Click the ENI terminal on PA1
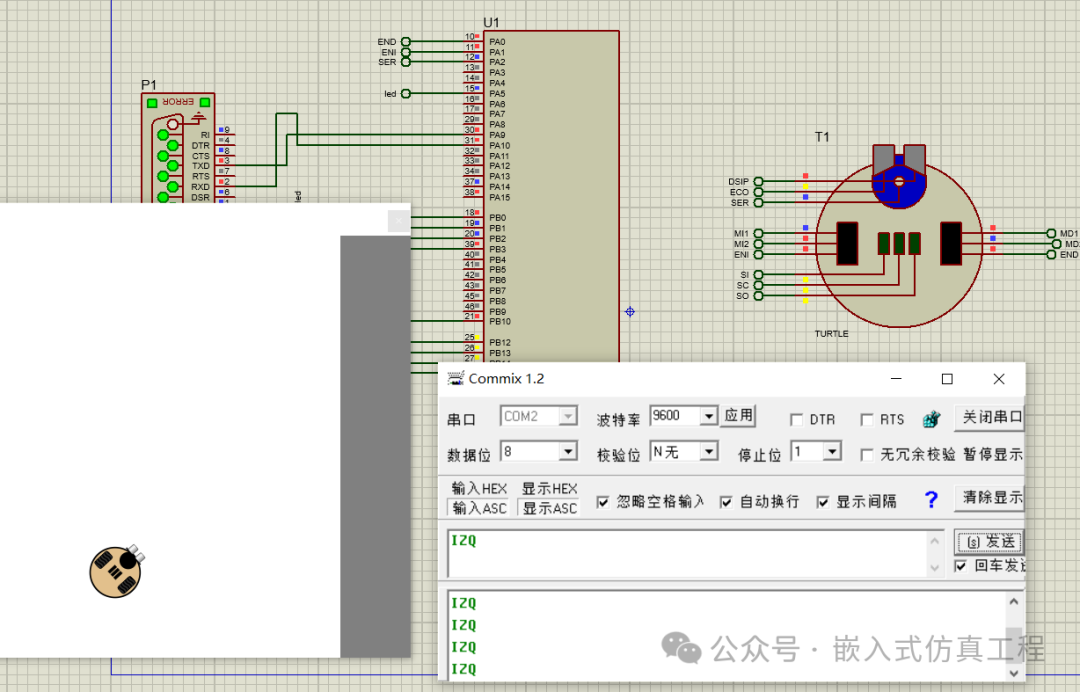Image resolution: width=1080 pixels, height=692 pixels. (406, 52)
